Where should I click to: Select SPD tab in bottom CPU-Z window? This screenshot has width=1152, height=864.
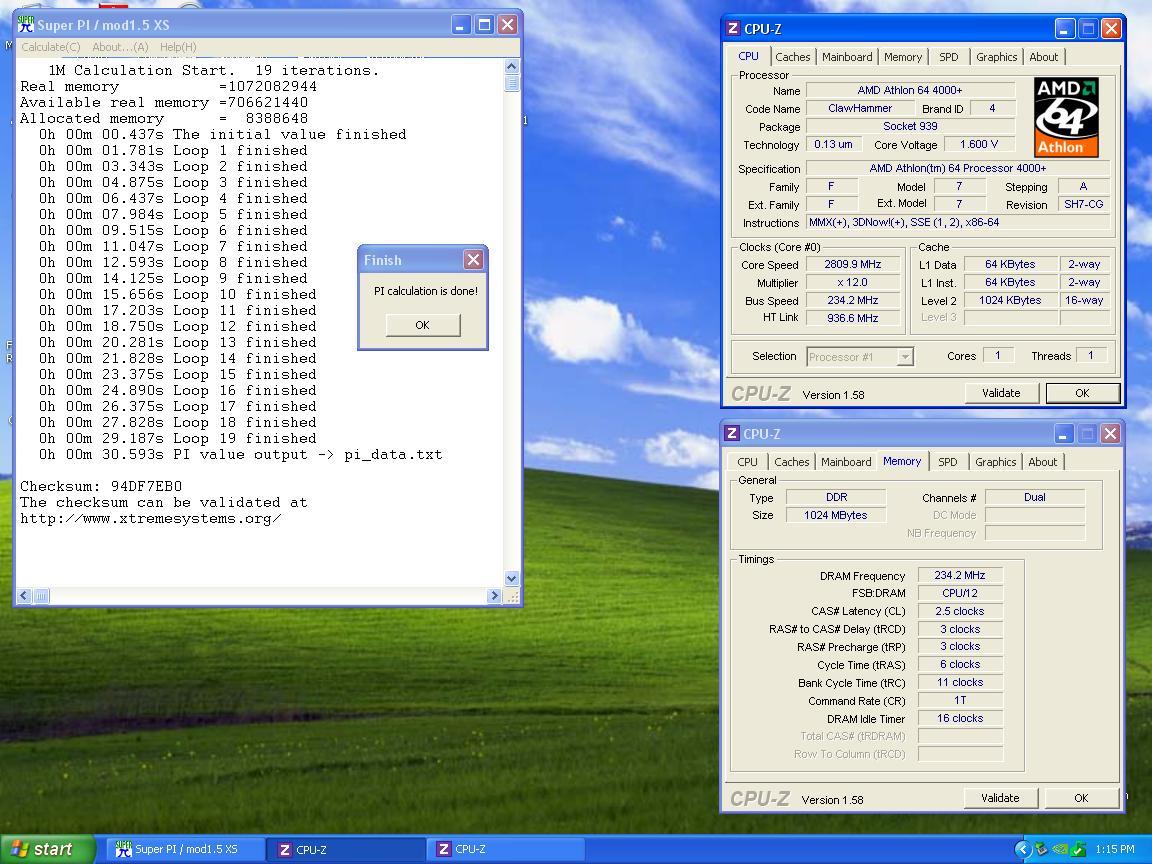[948, 461]
